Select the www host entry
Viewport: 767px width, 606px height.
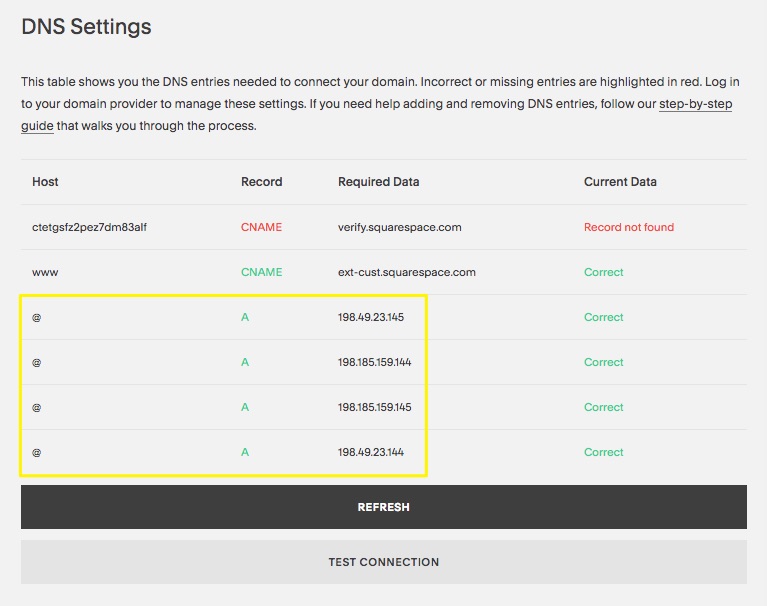[x=45, y=272]
